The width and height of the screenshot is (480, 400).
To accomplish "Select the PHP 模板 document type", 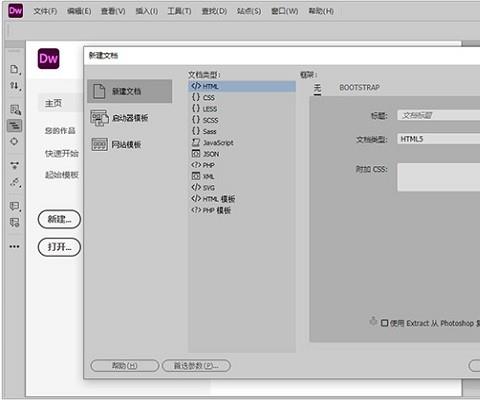I will (x=242, y=210).
